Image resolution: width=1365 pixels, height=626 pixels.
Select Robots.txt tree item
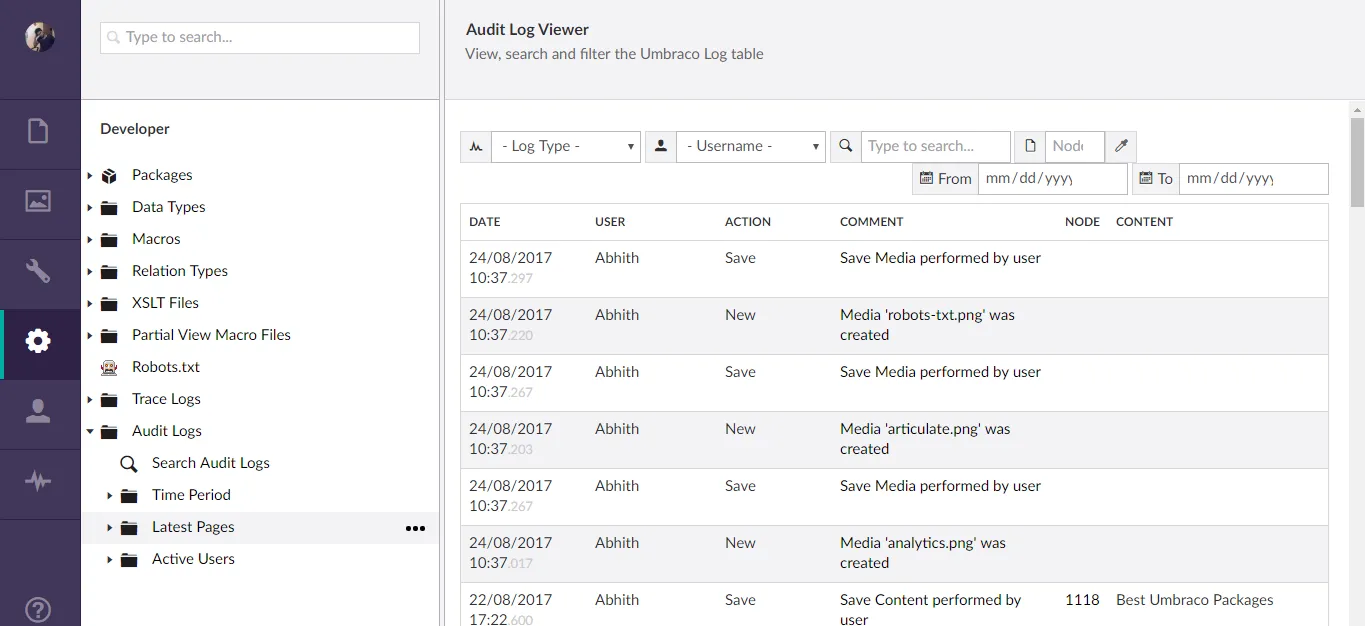[x=166, y=367]
